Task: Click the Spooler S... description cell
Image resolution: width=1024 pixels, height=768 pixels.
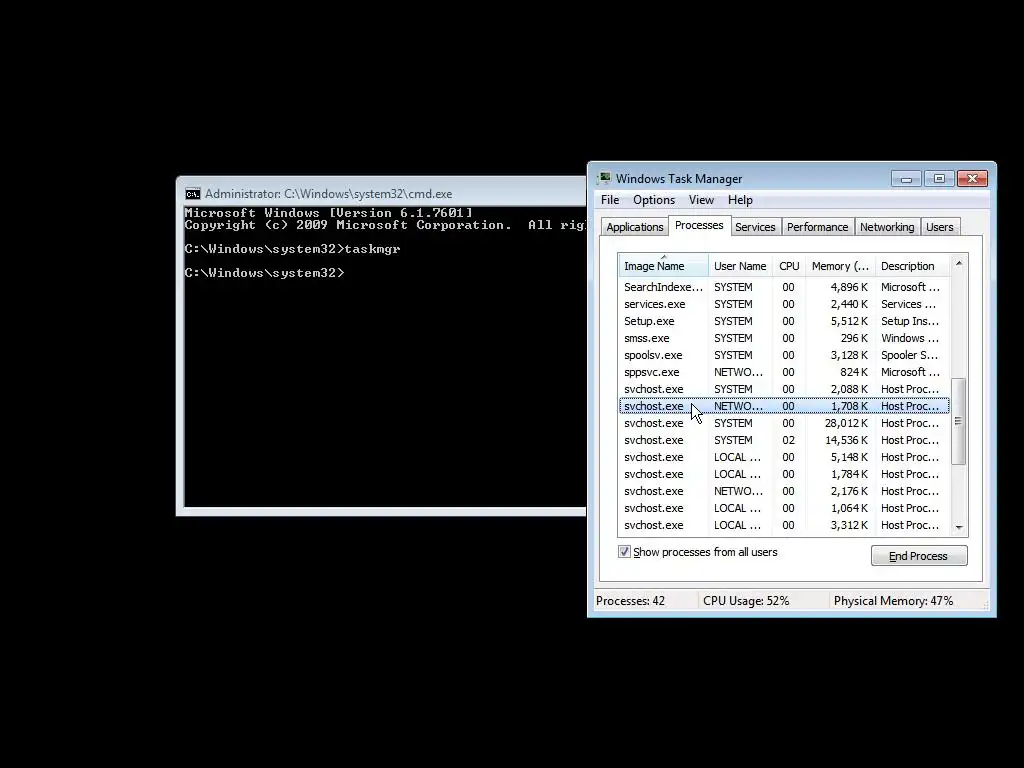Action: [909, 355]
